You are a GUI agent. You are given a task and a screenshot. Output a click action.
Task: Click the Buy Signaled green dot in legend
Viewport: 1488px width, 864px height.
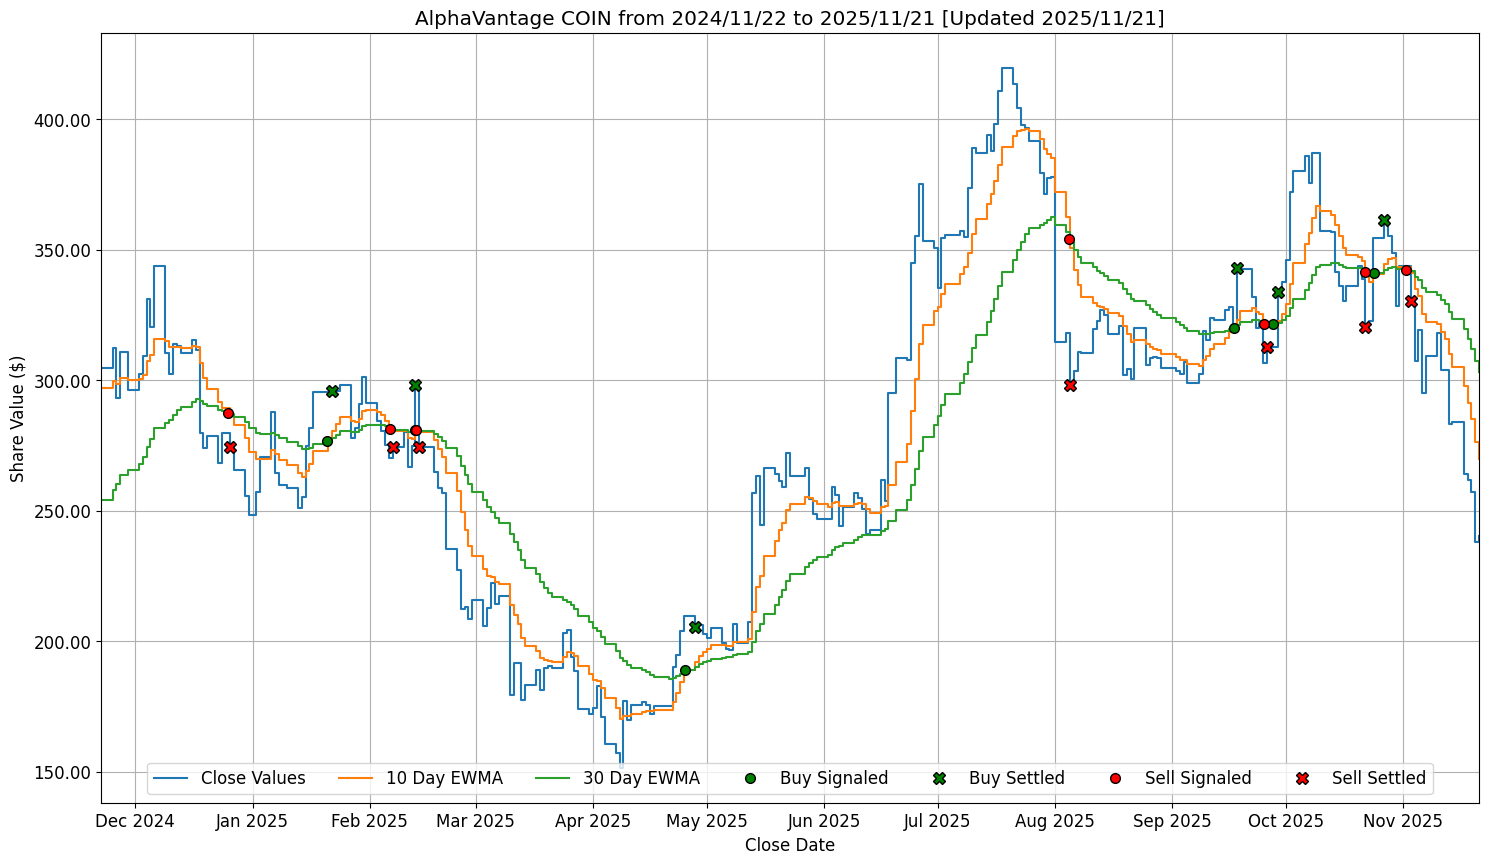coord(750,778)
